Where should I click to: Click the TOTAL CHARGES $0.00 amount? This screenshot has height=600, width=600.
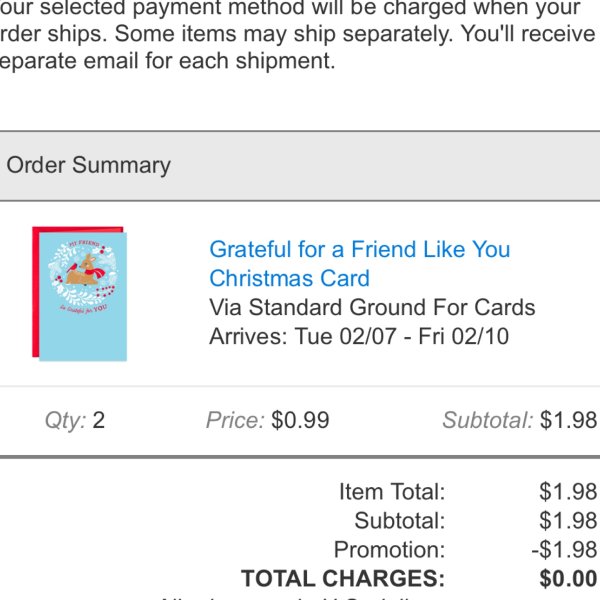[x=568, y=578]
